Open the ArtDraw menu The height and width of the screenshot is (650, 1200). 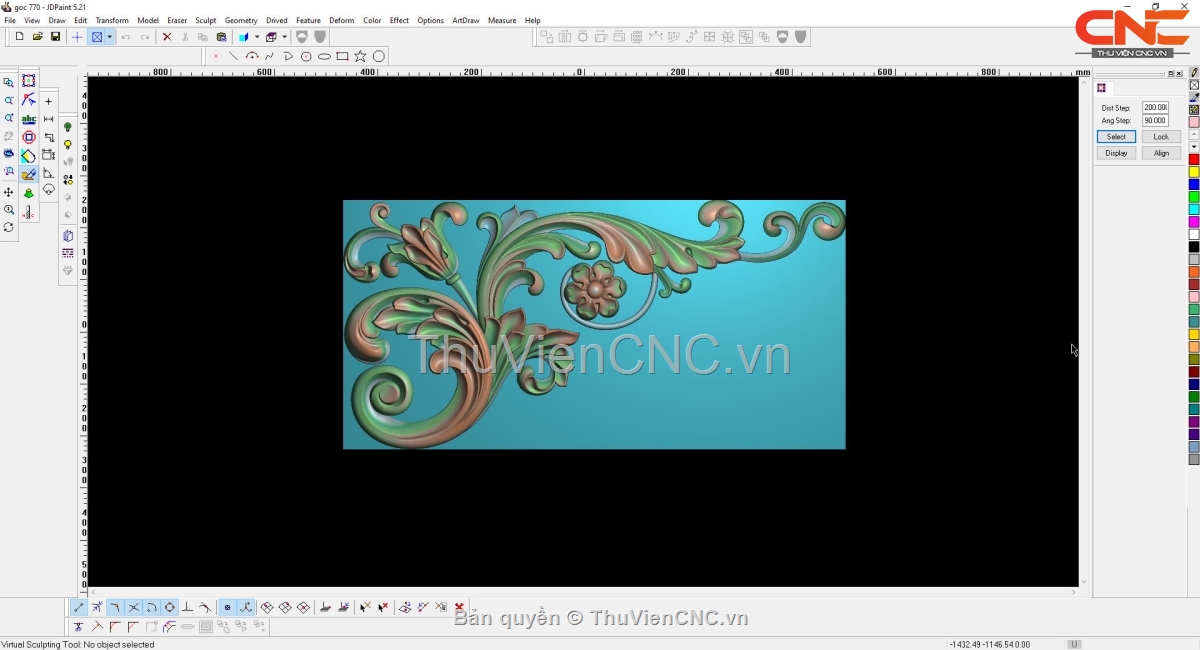[465, 20]
